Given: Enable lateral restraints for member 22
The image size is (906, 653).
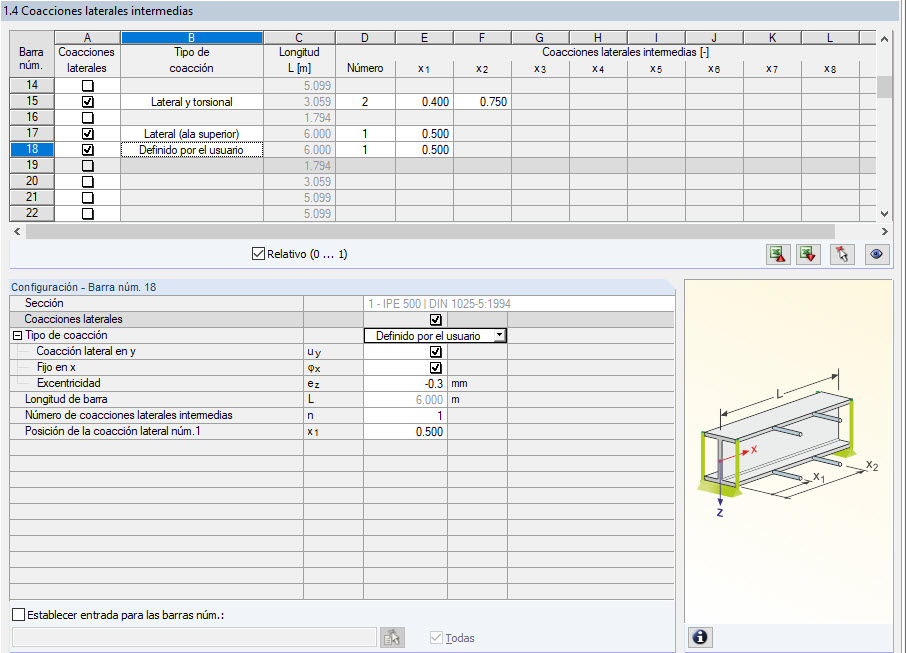Looking at the screenshot, I should pyautogui.click(x=87, y=214).
